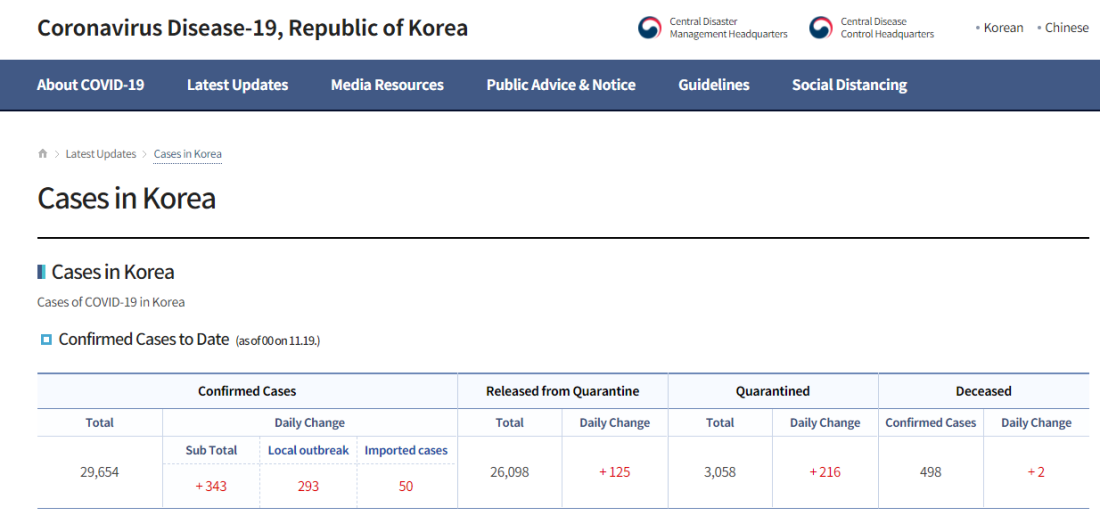Screen dimensions: 1100x524
Task: Click the deceased count 498
Action: [930, 472]
